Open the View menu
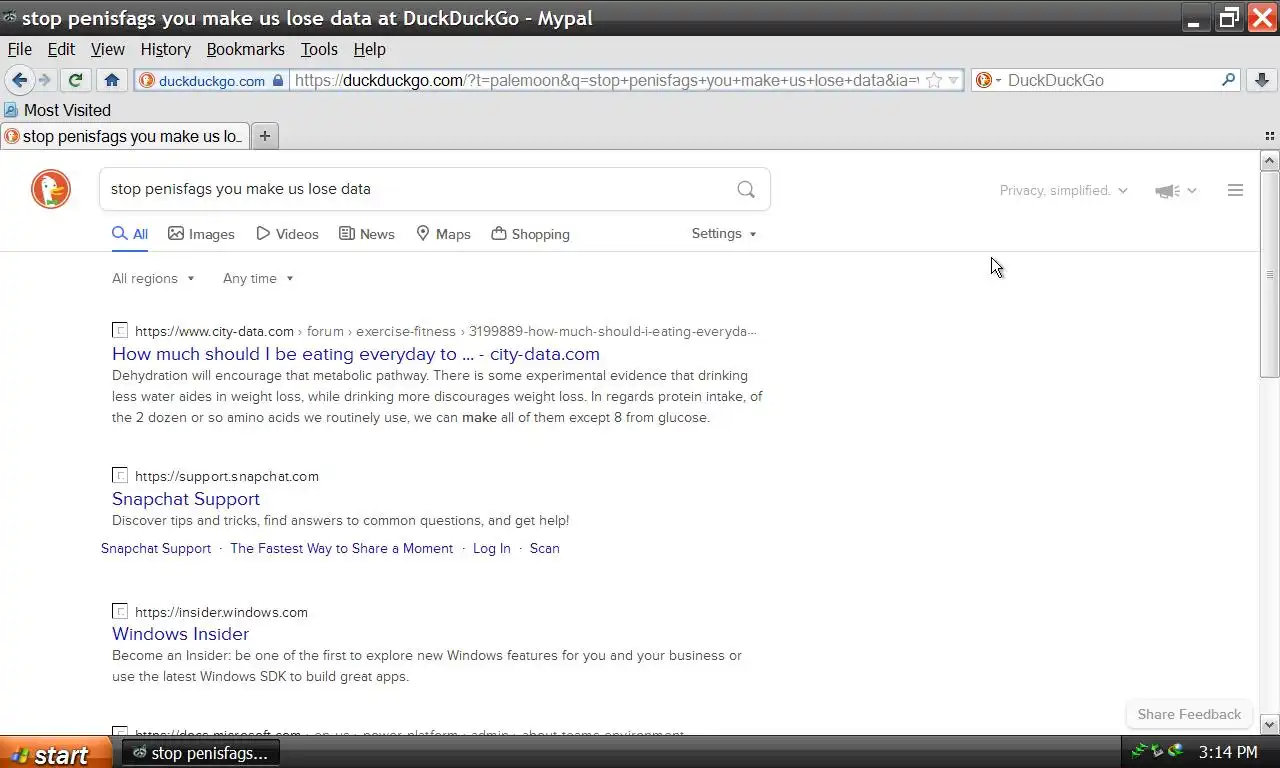The width and height of the screenshot is (1280, 768). point(107,49)
